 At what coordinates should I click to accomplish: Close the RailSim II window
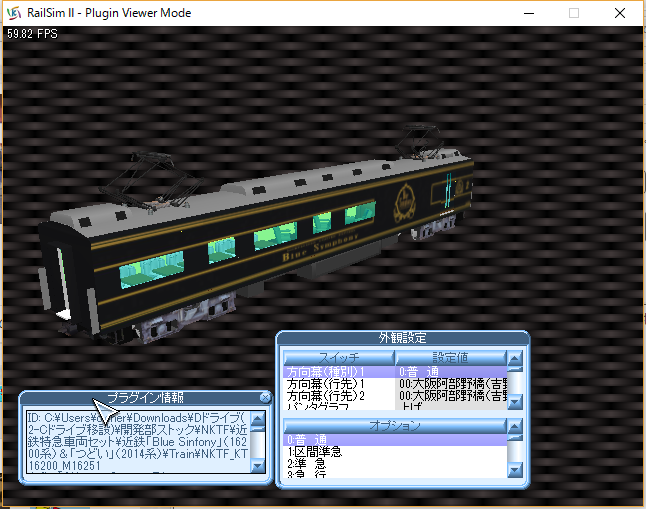(620, 13)
